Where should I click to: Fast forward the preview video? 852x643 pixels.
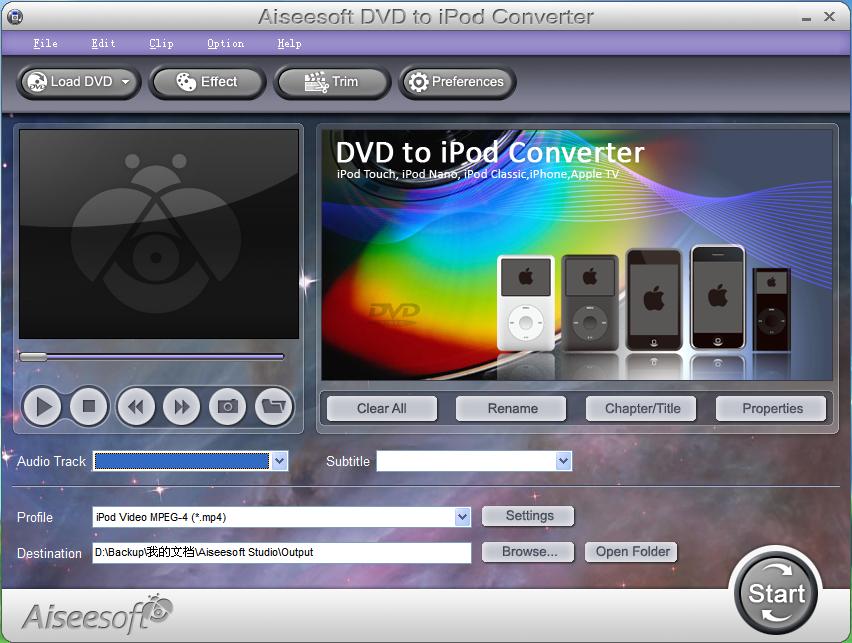[181, 406]
